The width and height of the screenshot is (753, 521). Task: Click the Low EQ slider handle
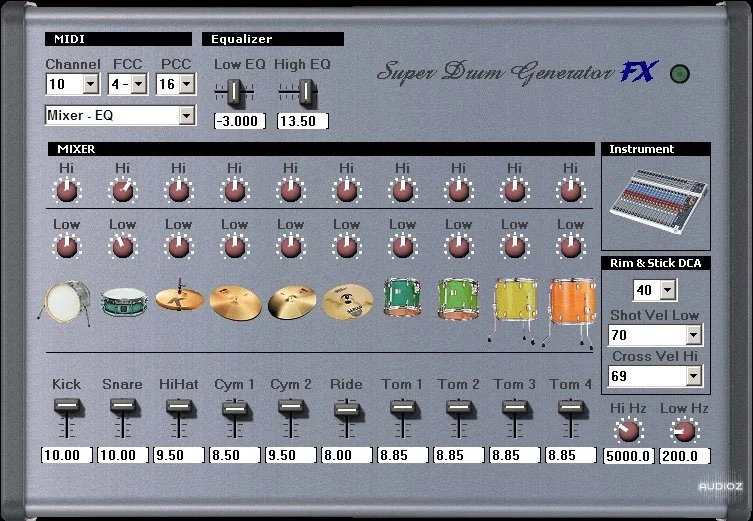(x=234, y=92)
